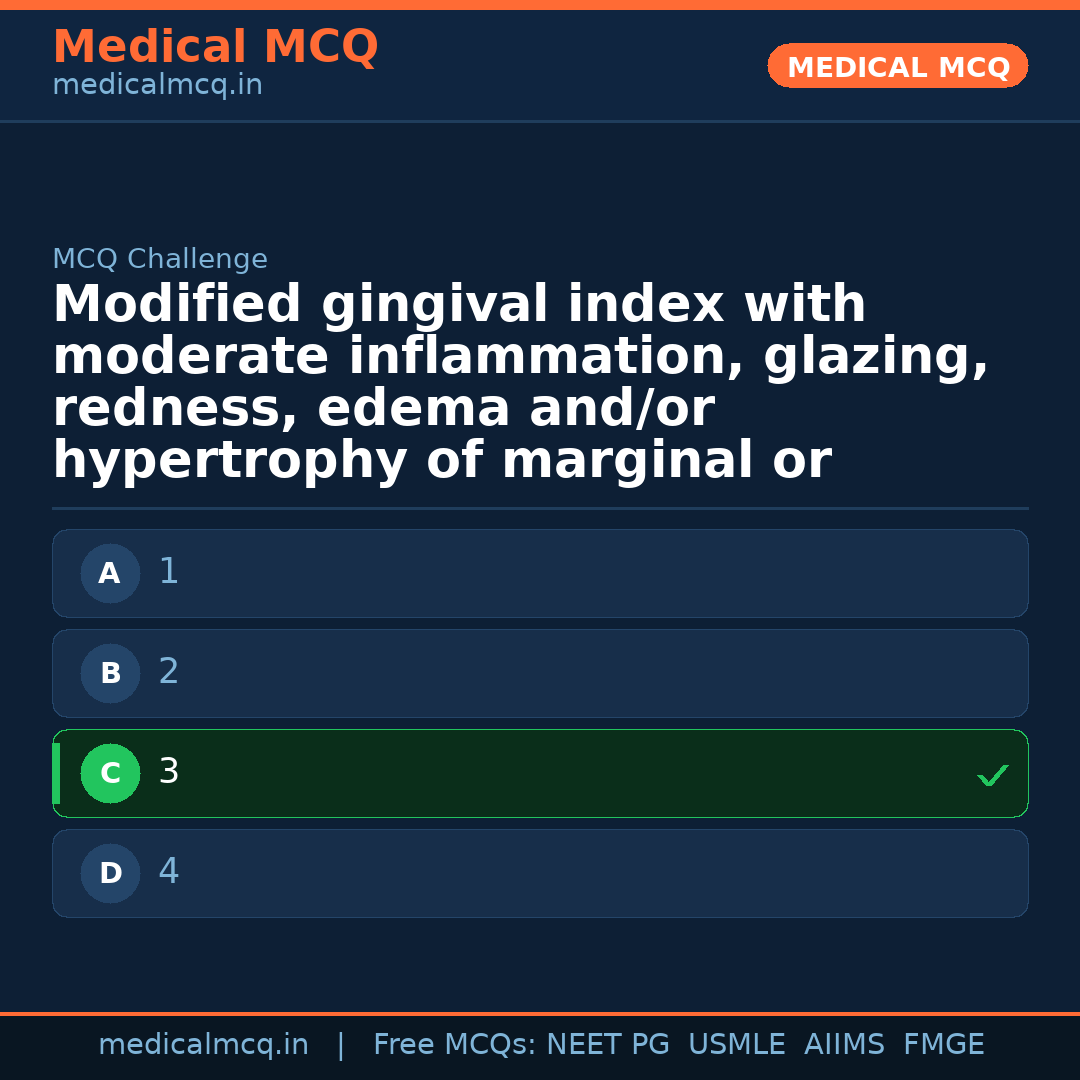Screen dimensions: 1080x1080
Task: Click the green C circle badge
Action: [110, 773]
